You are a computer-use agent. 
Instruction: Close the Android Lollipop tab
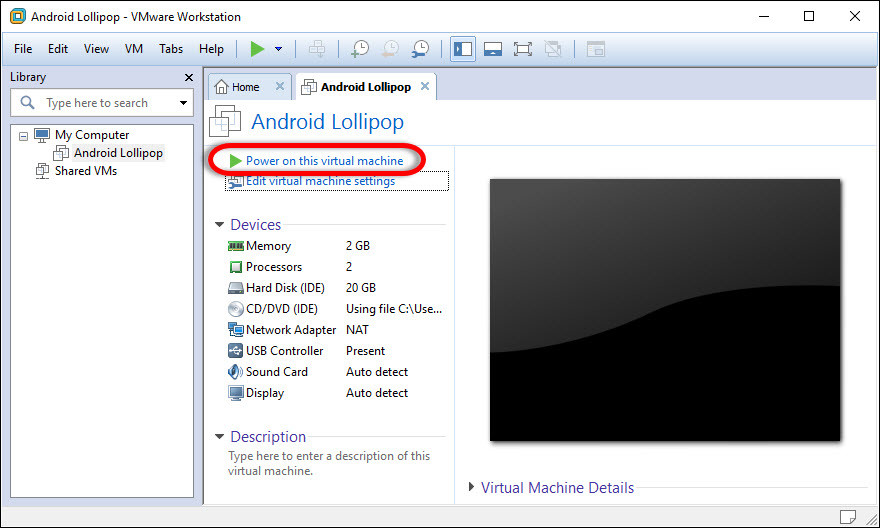(425, 86)
